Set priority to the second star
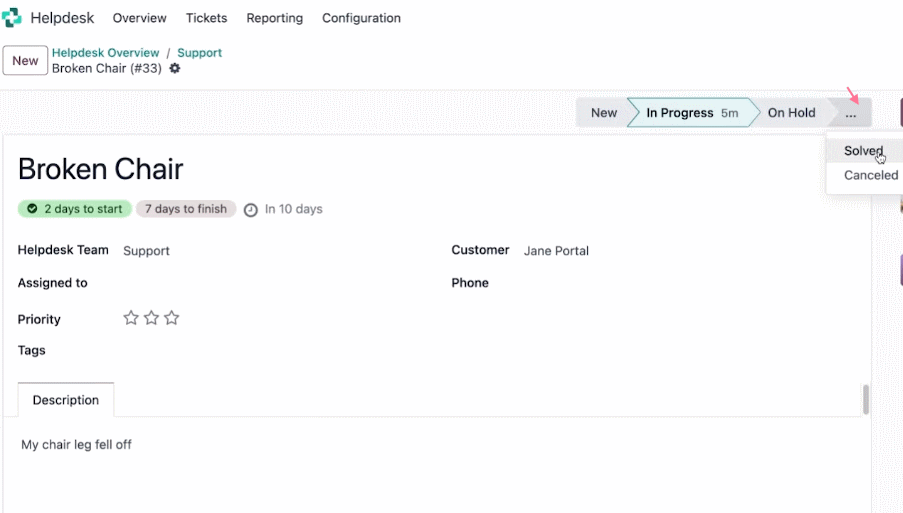The width and height of the screenshot is (903, 513). (x=151, y=318)
